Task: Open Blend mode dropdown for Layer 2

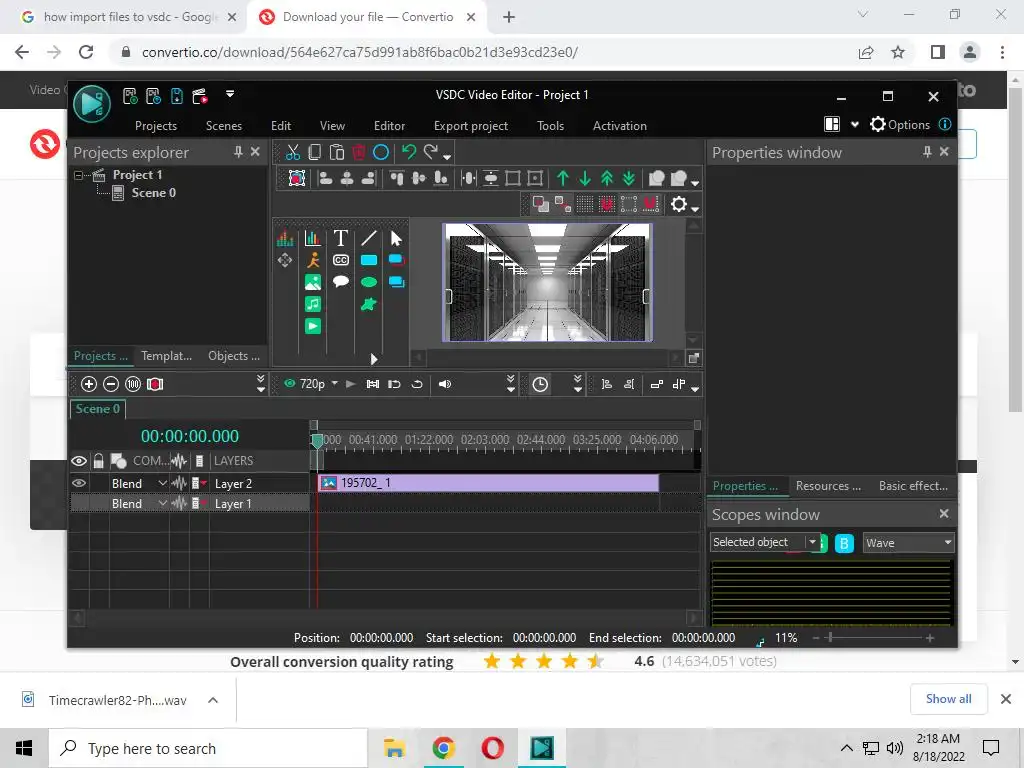Action: [163, 483]
